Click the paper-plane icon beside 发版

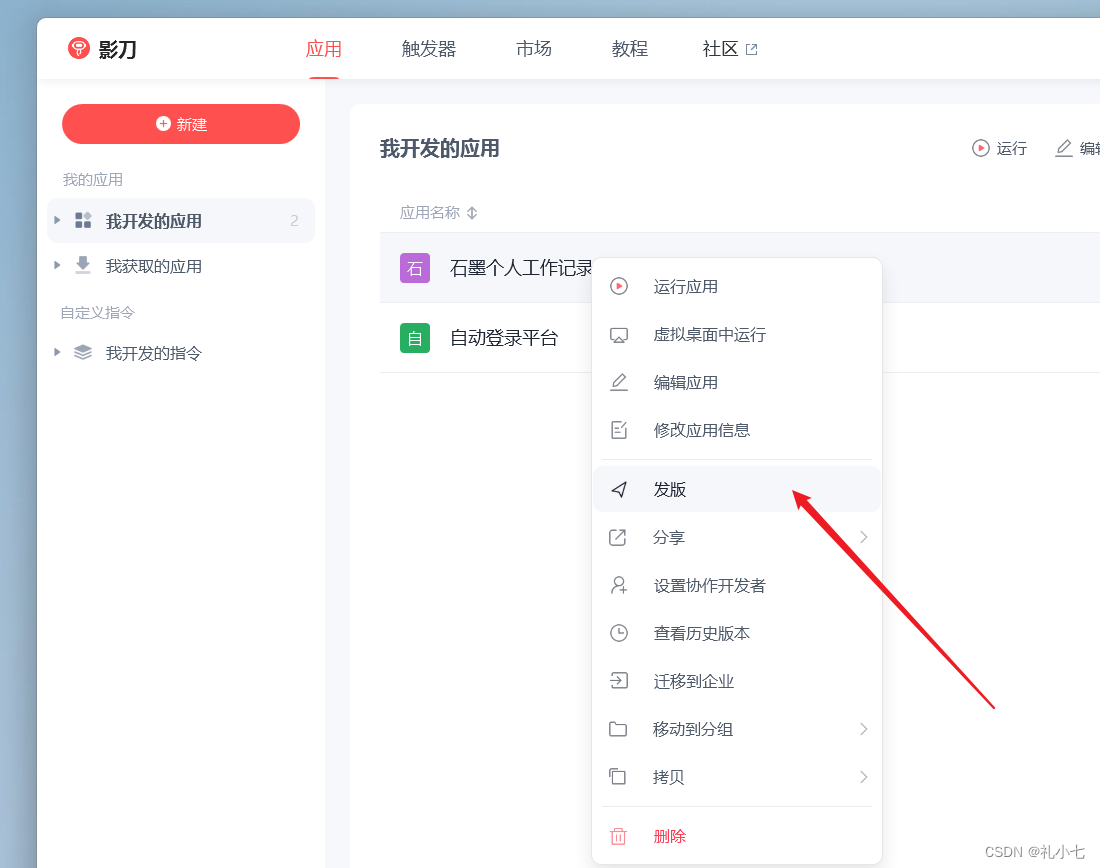click(619, 489)
